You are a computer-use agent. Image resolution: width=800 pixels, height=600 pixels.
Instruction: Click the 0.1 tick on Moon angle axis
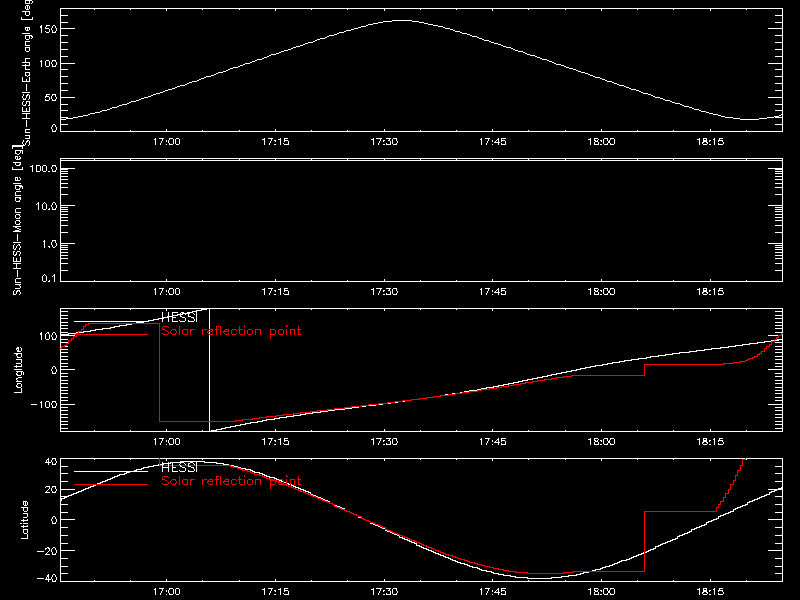click(49, 278)
